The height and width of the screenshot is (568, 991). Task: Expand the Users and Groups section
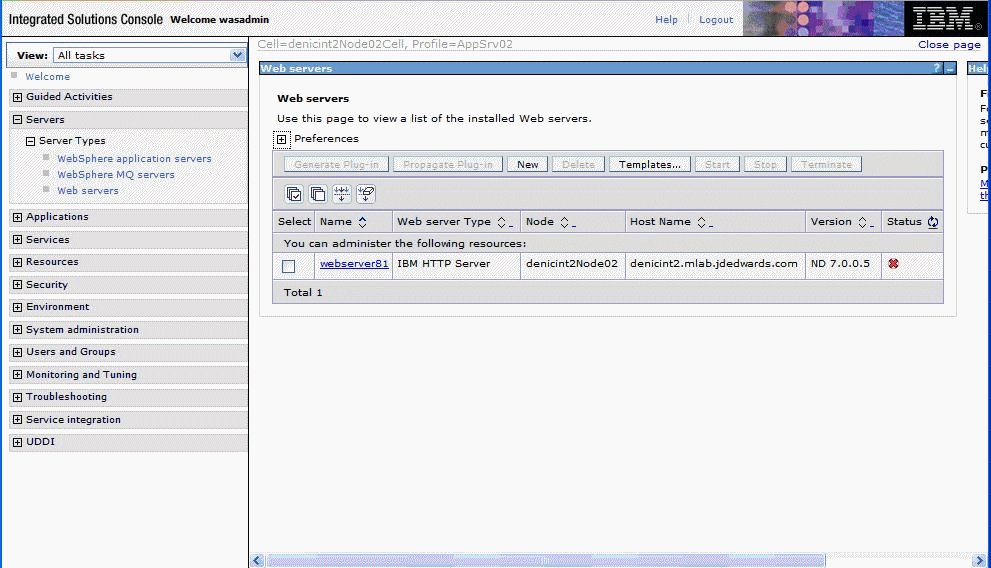tap(18, 352)
